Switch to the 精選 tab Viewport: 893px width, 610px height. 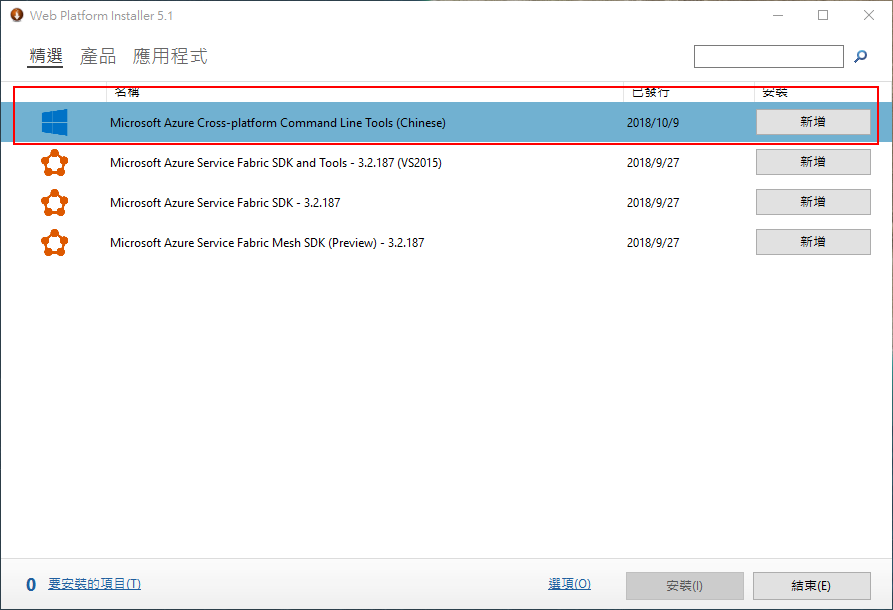46,56
